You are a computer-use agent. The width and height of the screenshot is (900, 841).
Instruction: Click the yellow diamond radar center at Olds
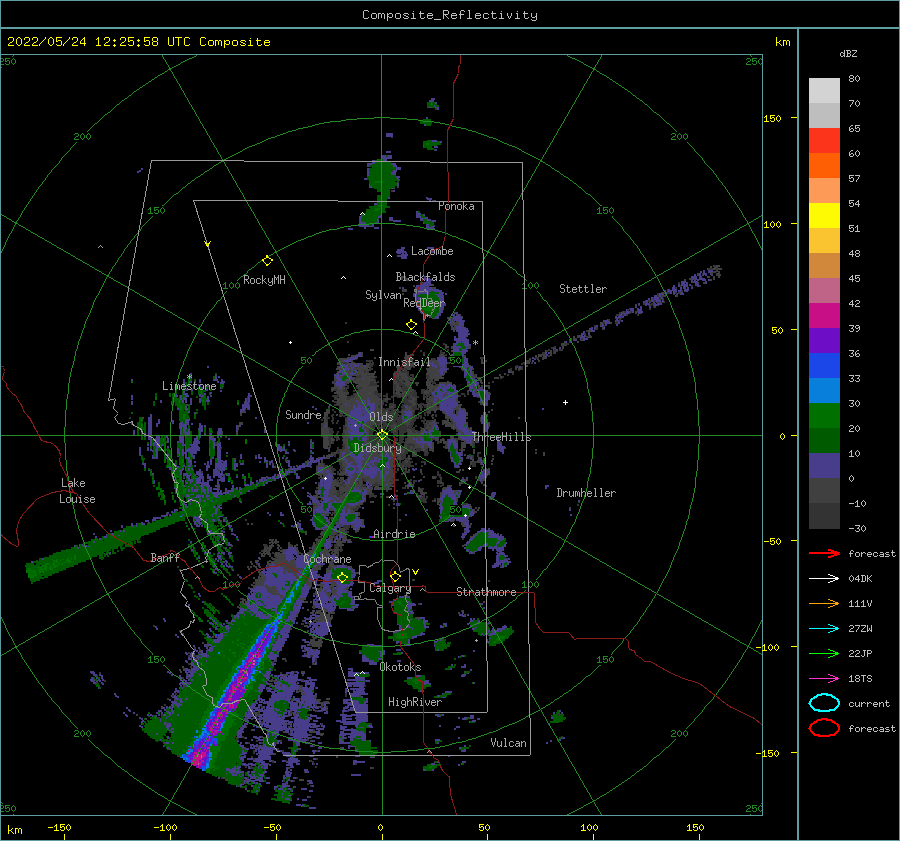tap(382, 435)
